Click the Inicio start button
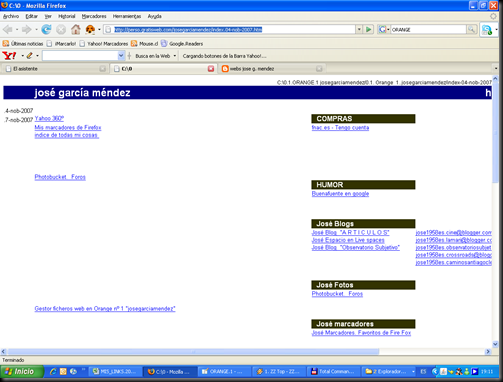 tap(22, 371)
